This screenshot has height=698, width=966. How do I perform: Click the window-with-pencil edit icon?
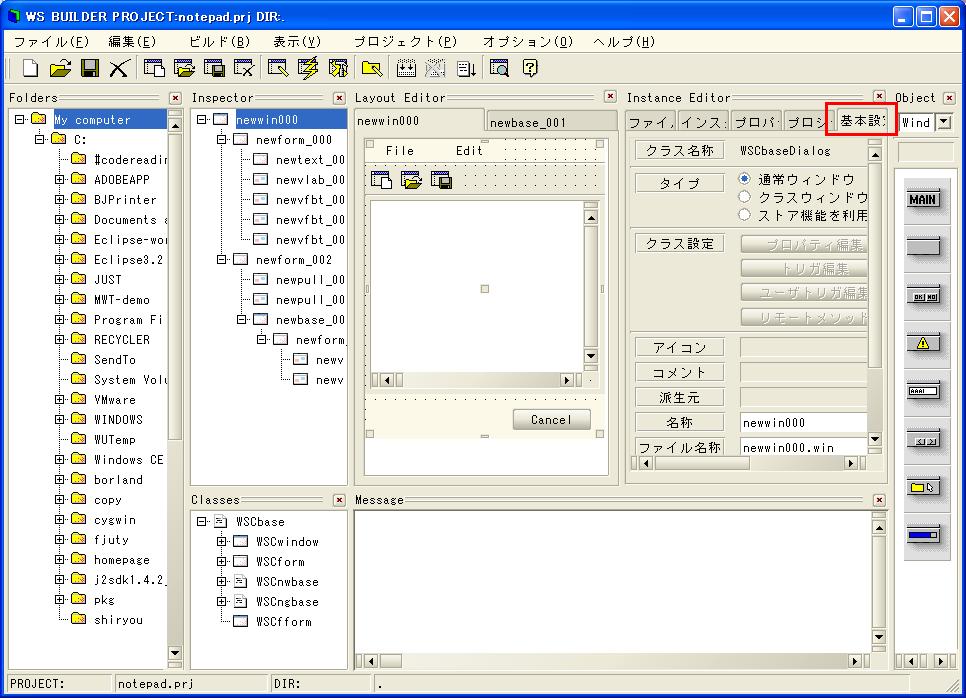click(278, 68)
